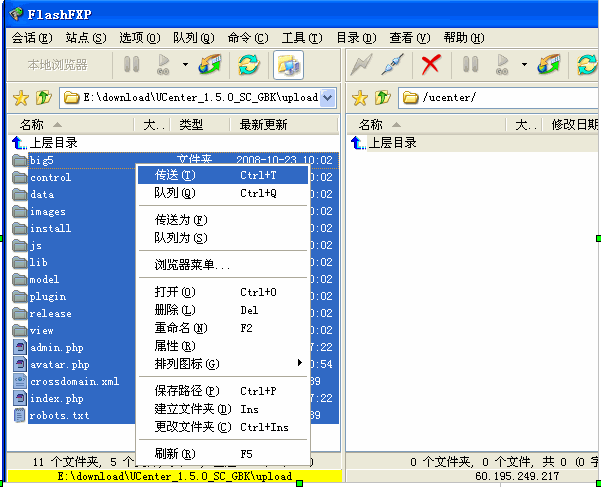Screen dimensions: 601x487
Task: Choose 删除(L) in the context menu
Action: 223,310
